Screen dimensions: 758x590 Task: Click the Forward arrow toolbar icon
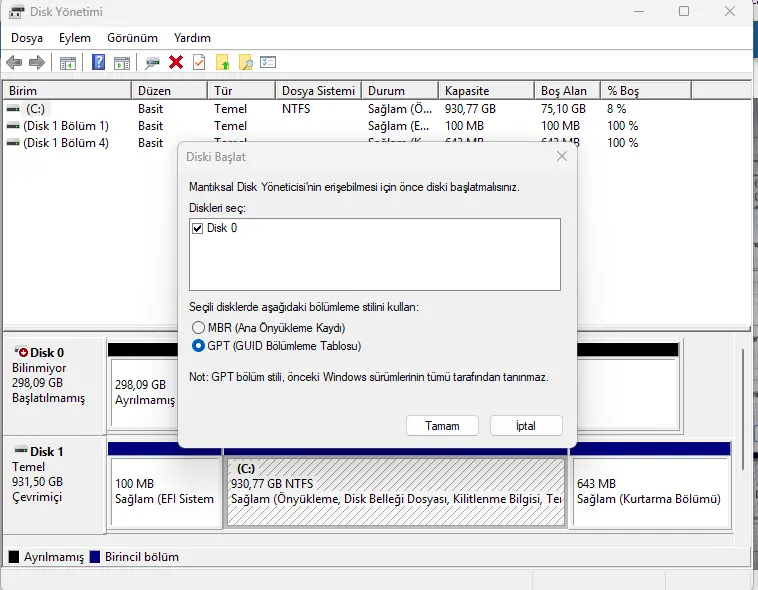coord(37,62)
